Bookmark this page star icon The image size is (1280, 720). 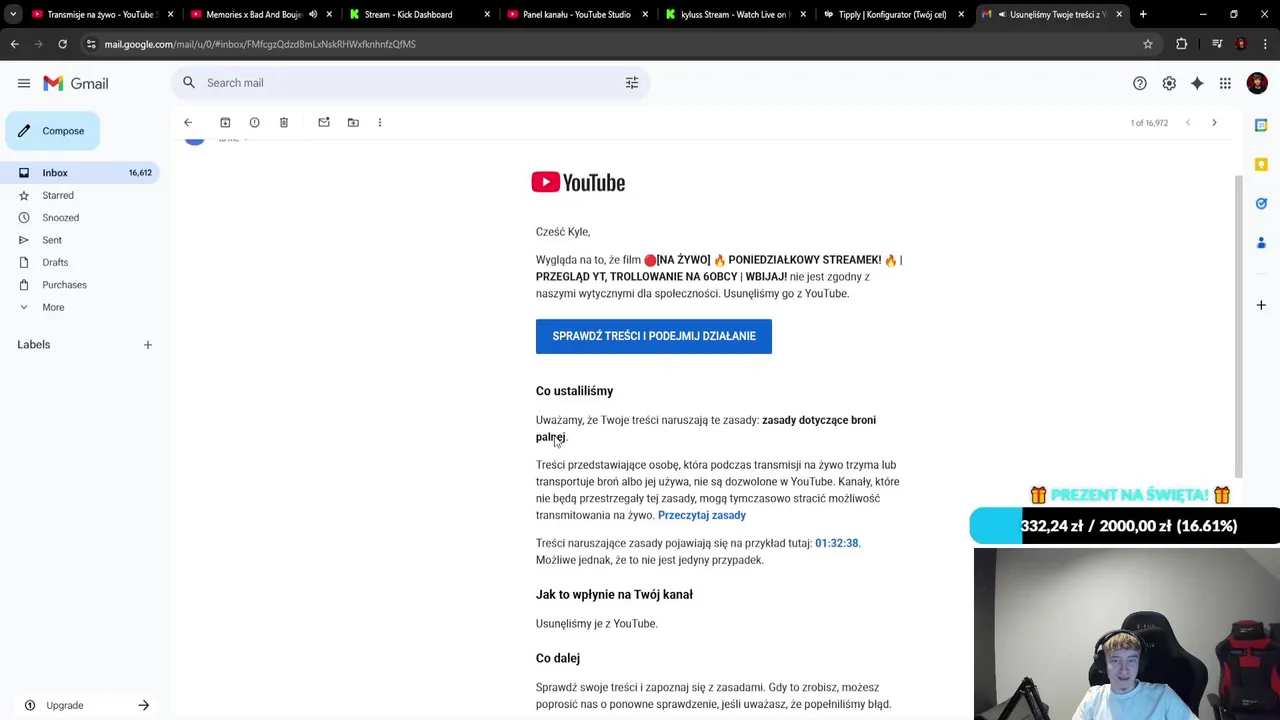point(1148,44)
